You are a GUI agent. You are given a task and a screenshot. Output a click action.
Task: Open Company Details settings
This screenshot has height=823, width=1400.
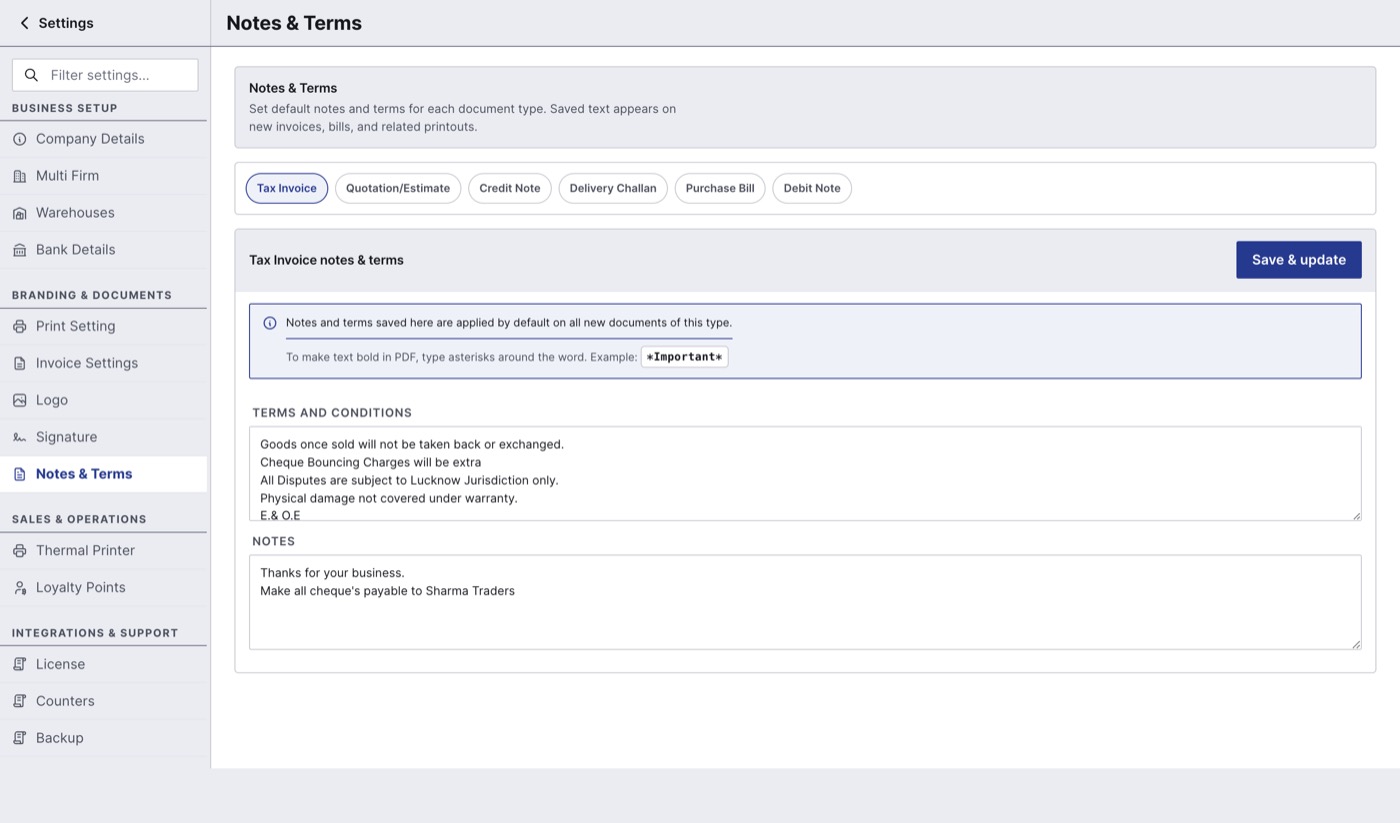(x=104, y=139)
